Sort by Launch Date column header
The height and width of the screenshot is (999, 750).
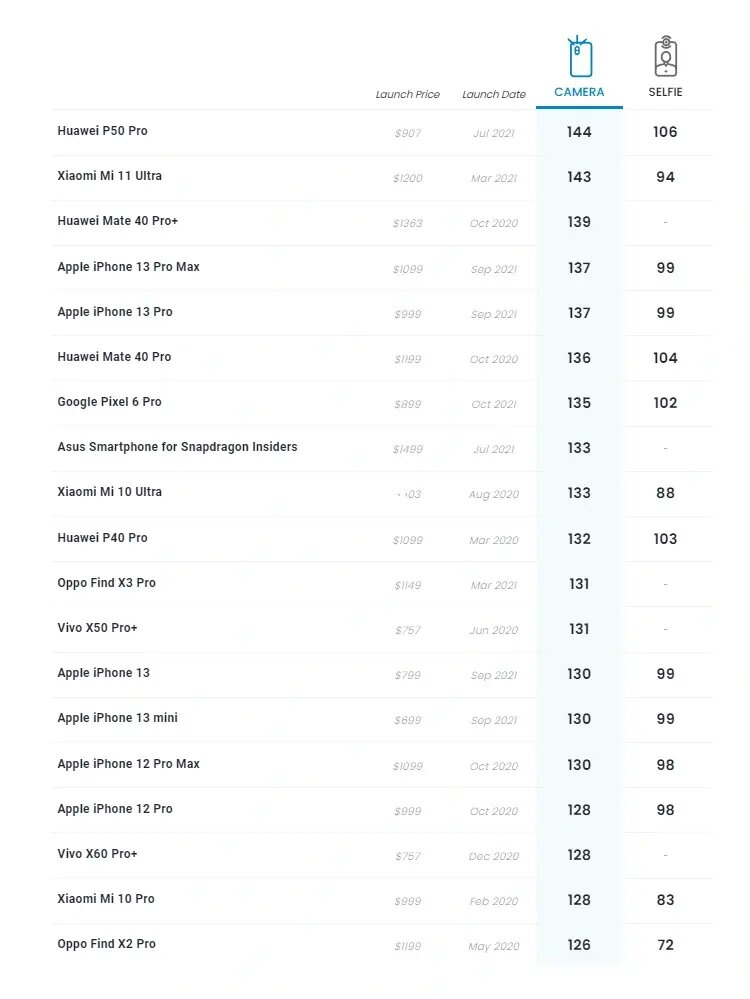pos(493,95)
